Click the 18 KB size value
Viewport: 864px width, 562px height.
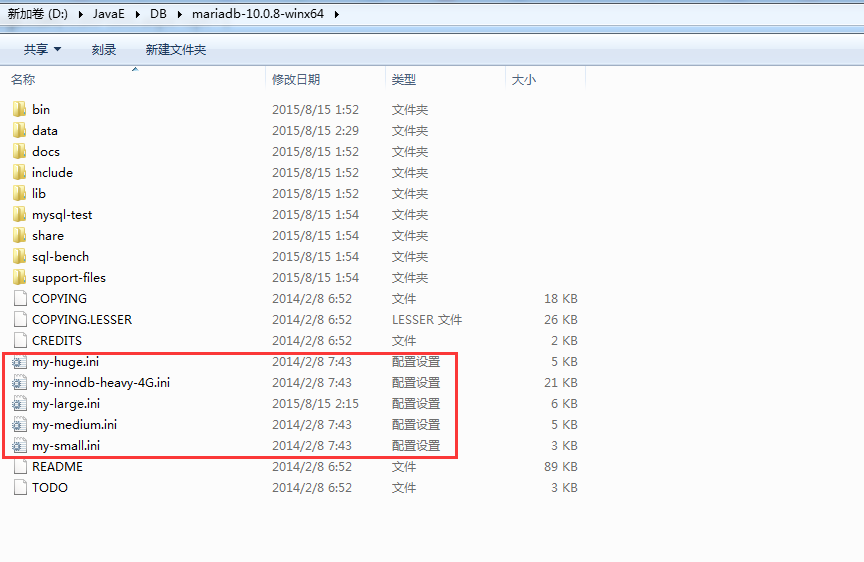coord(560,299)
